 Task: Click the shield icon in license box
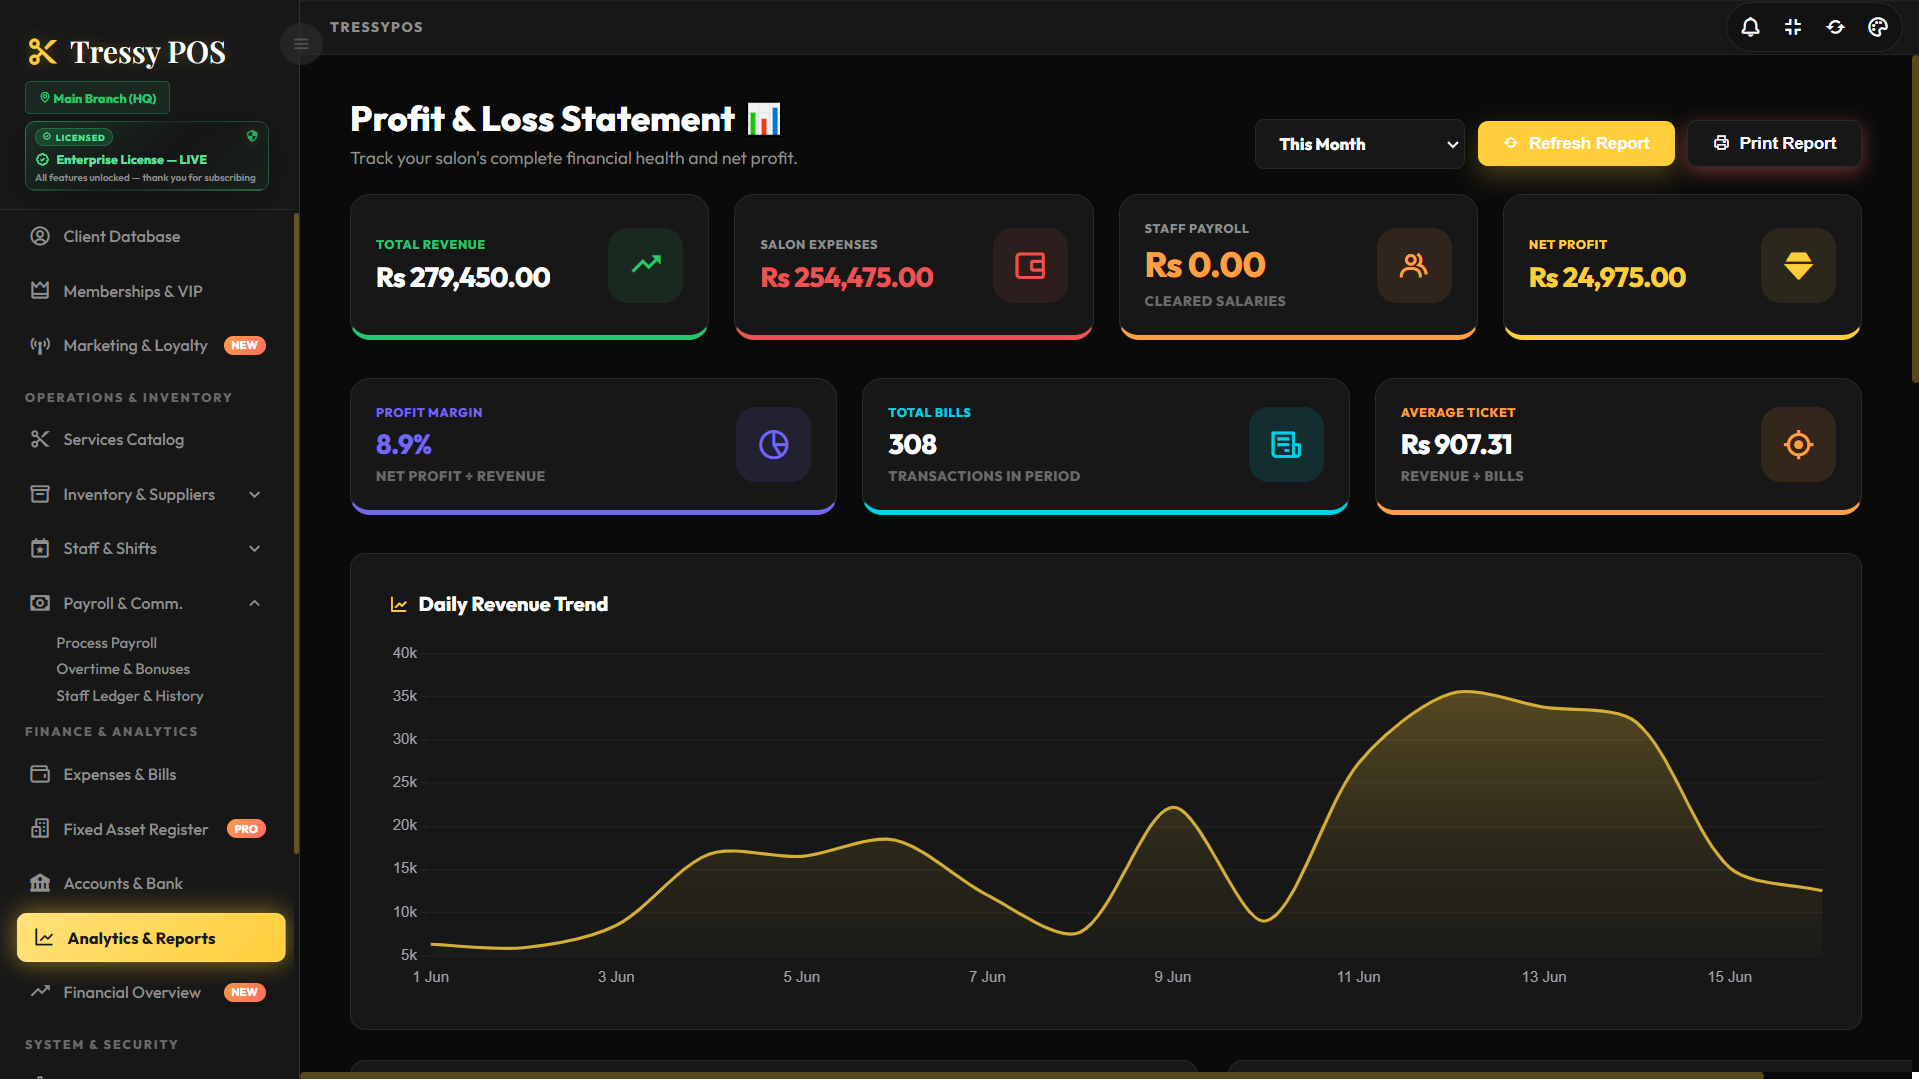(252, 136)
